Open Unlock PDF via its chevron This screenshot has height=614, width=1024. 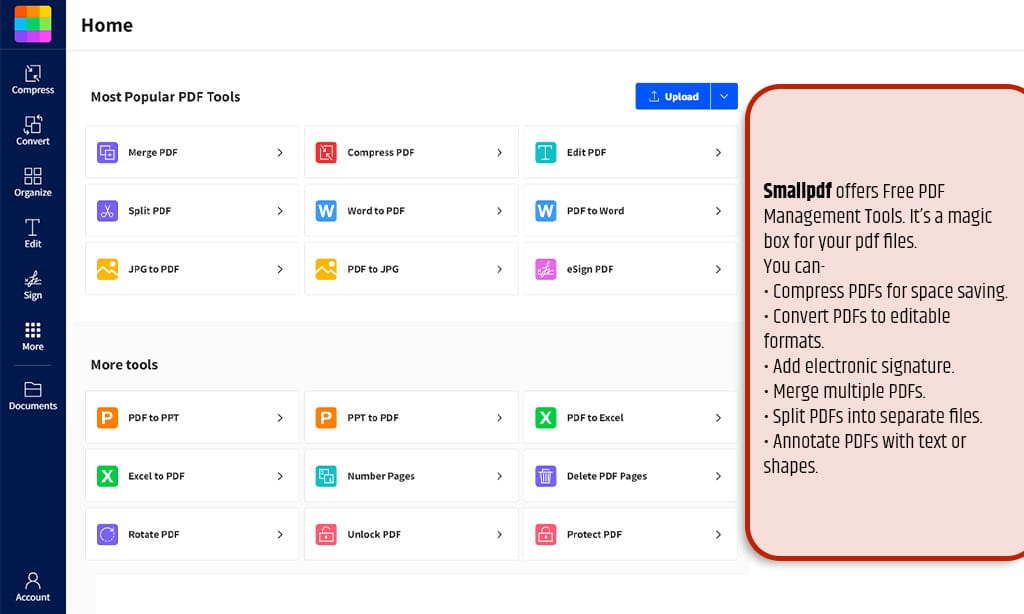click(x=500, y=534)
